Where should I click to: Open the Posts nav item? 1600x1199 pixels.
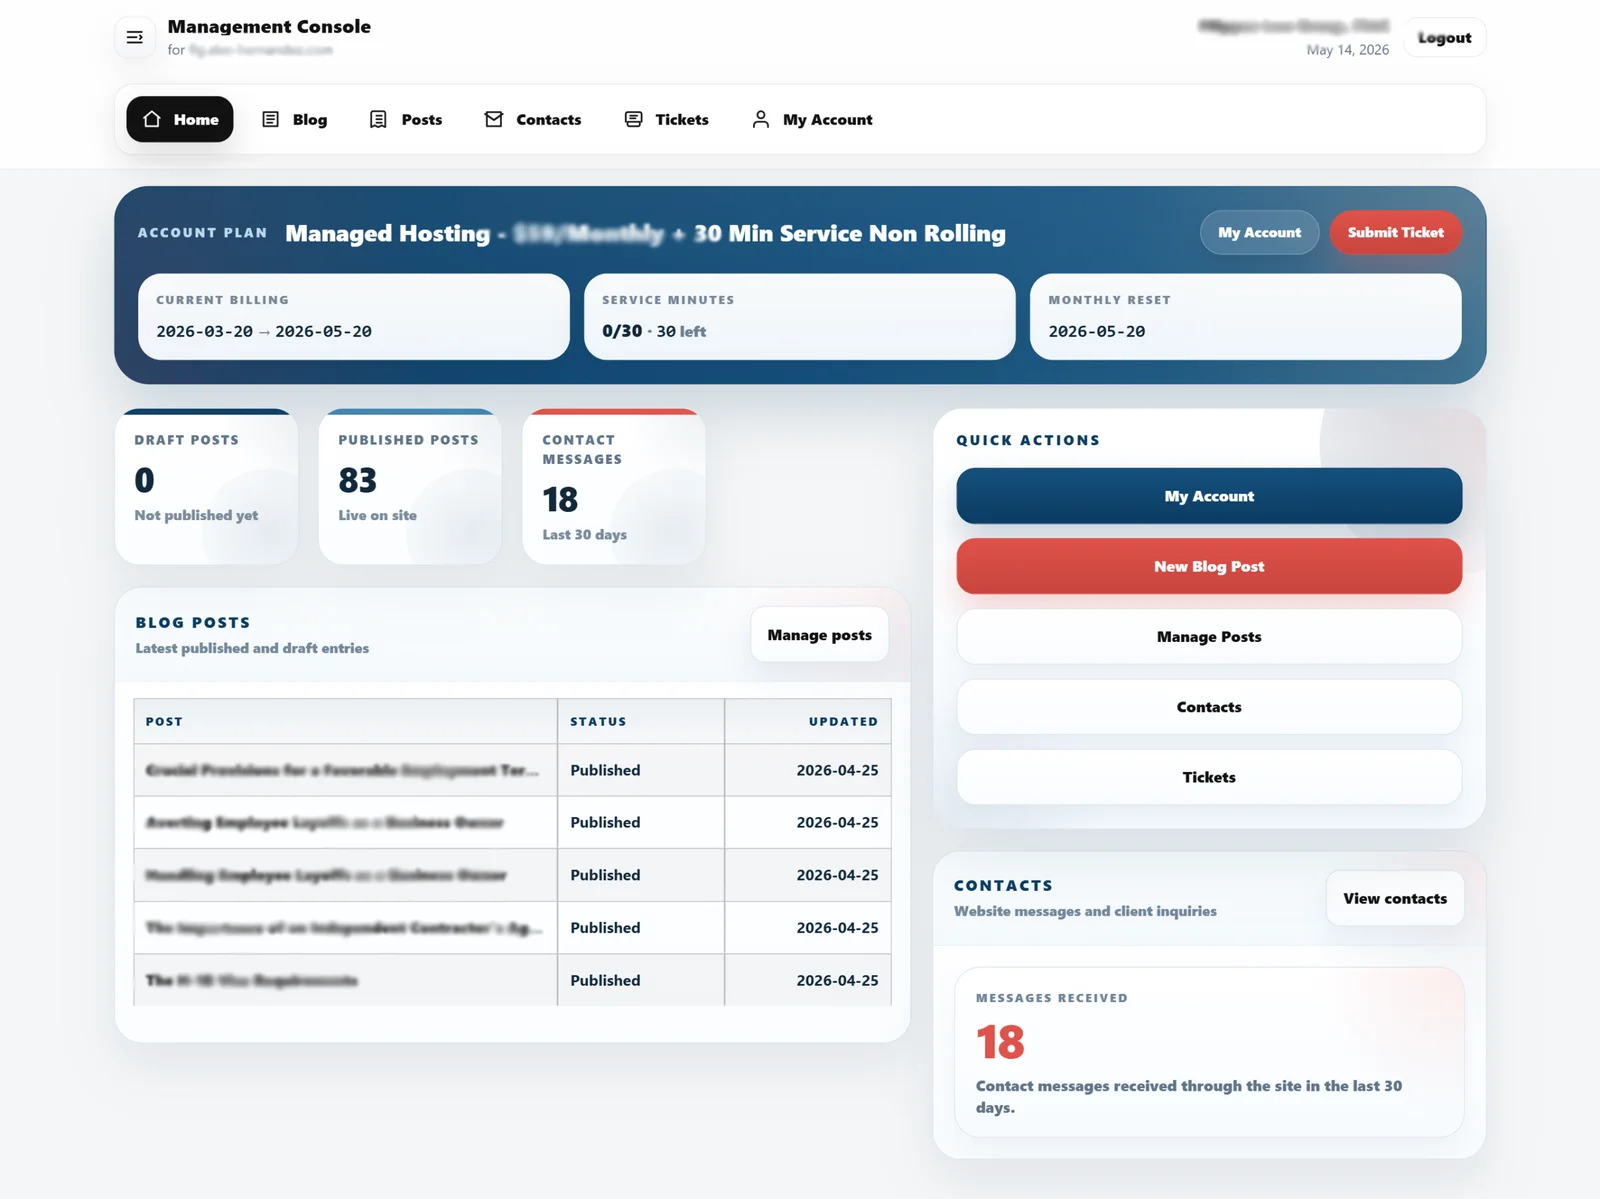[x=406, y=119]
